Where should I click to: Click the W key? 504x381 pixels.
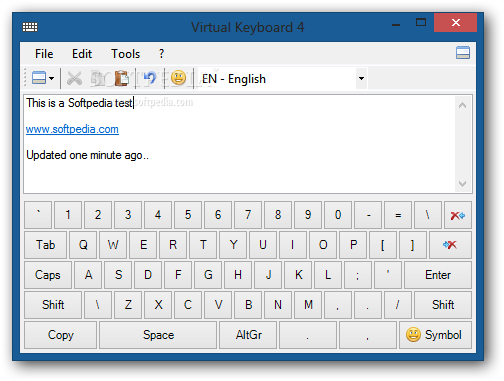click(113, 245)
